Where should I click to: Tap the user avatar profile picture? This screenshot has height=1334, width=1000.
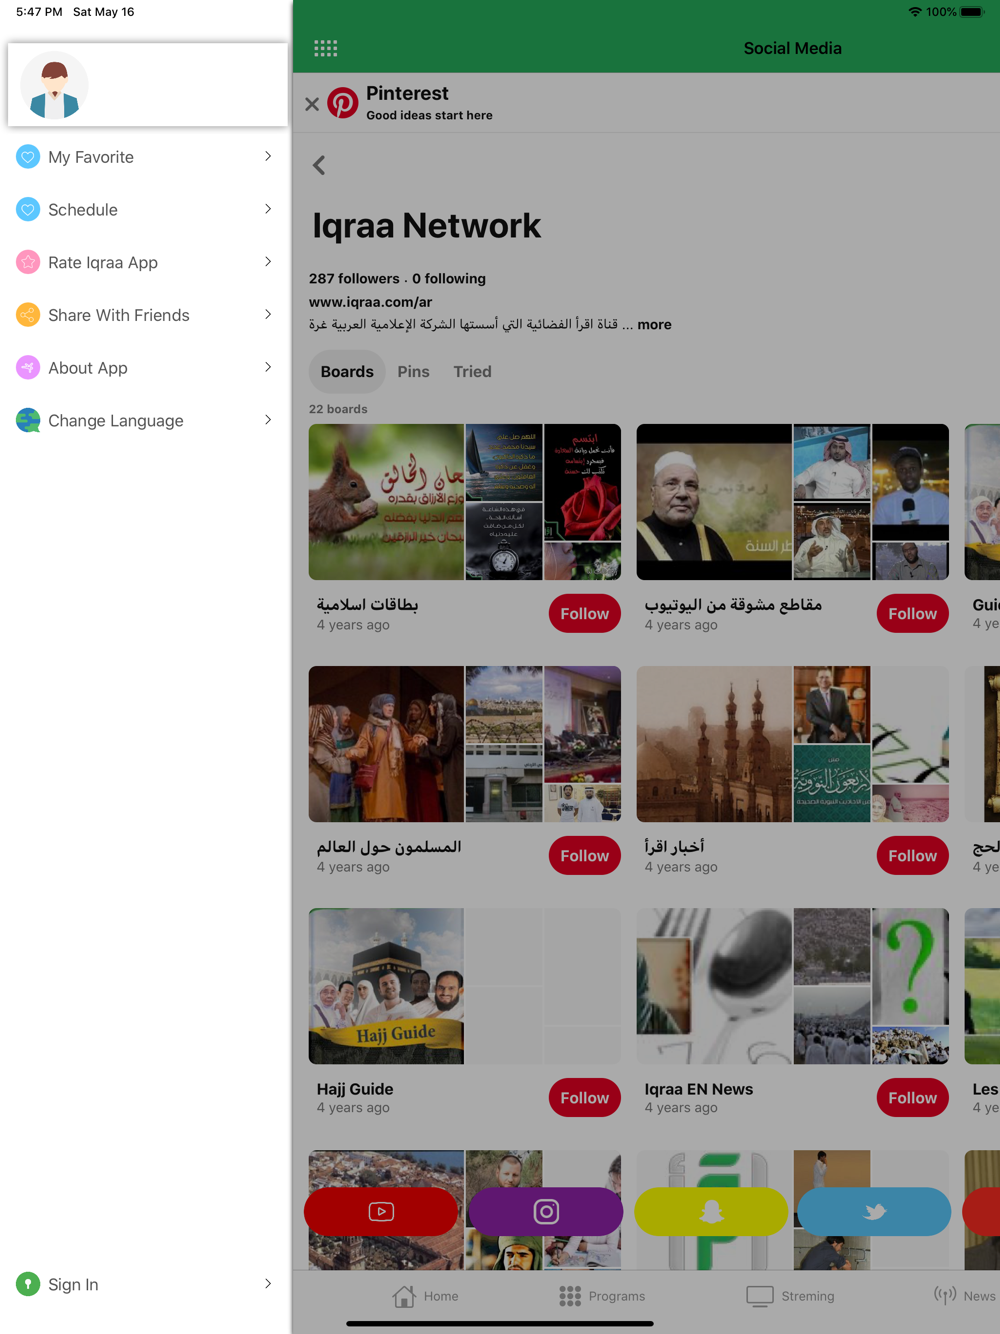coord(55,85)
